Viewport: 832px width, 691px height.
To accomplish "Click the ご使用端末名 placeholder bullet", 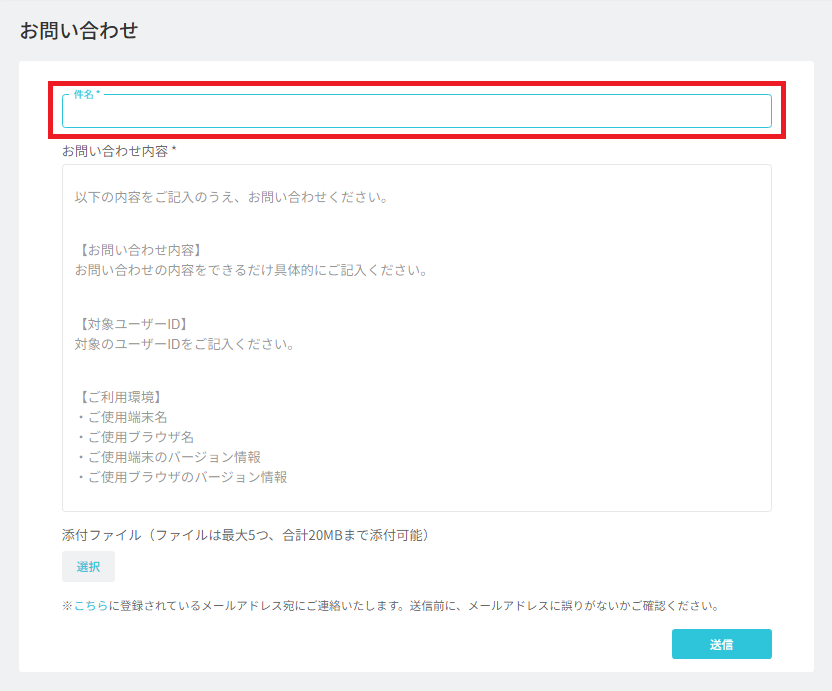I will [x=121, y=417].
